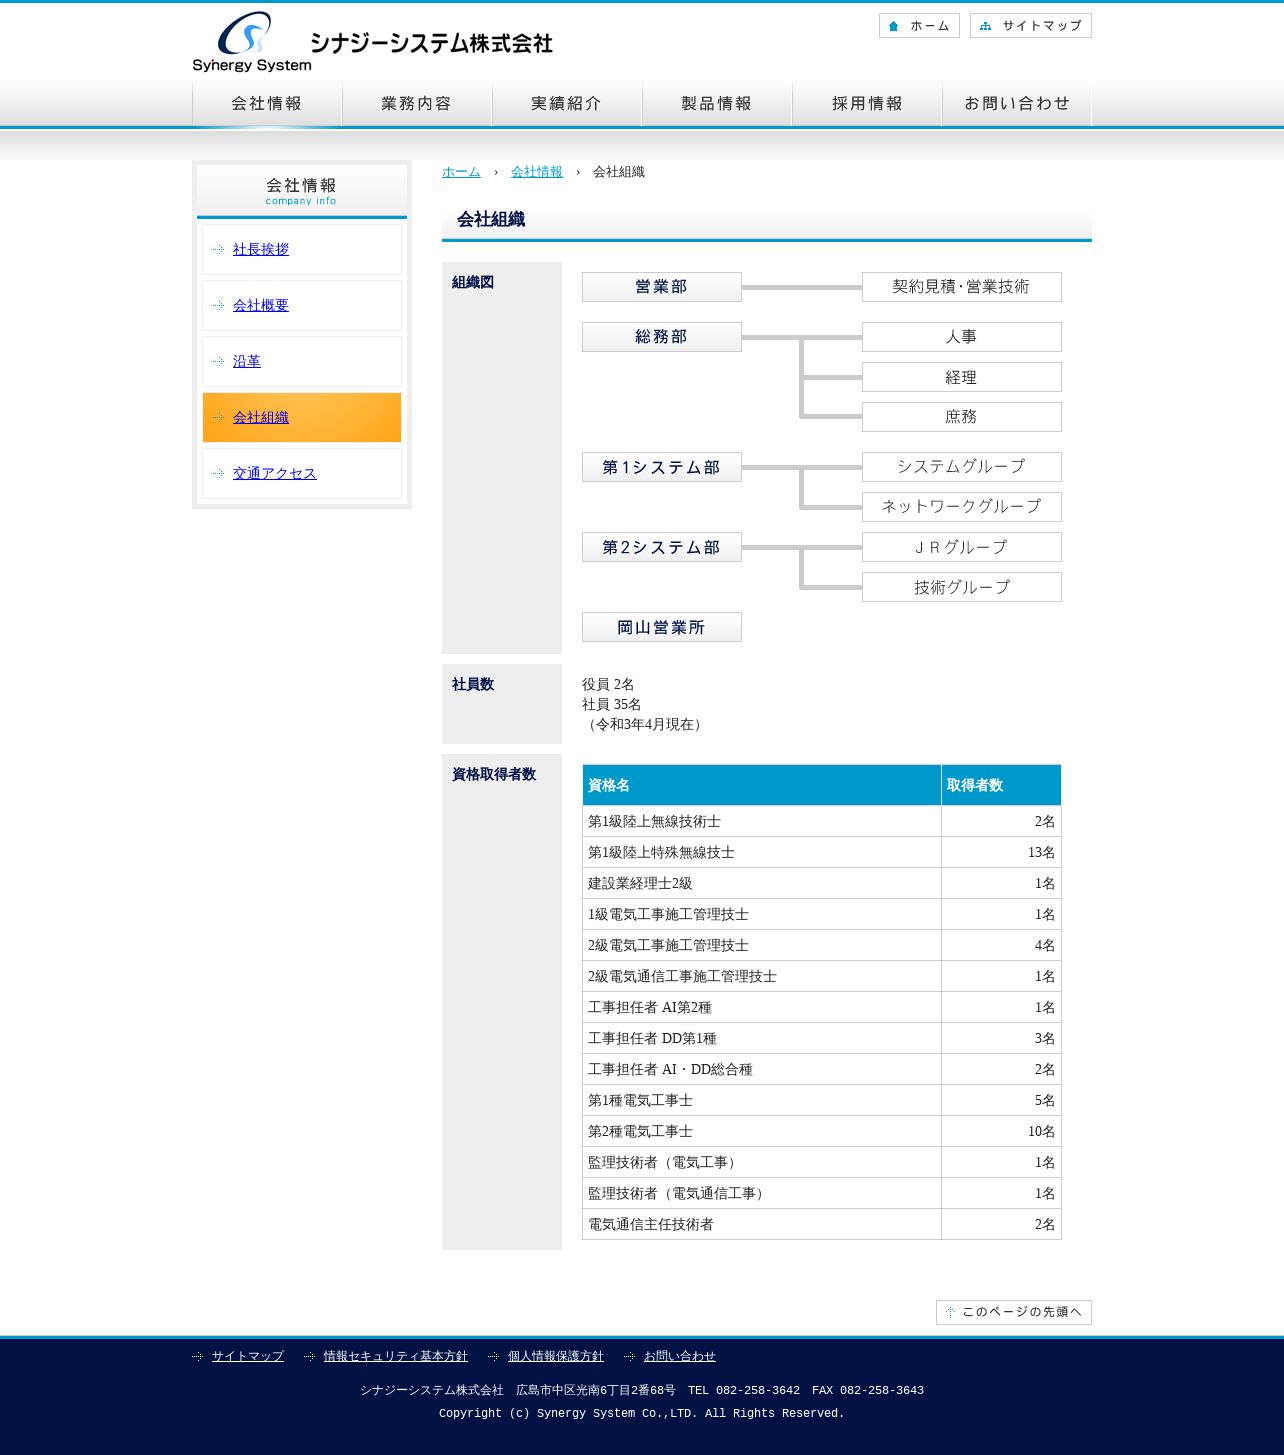Open footer サイトマップ link
Screen dimensions: 1284x1455
248,1356
